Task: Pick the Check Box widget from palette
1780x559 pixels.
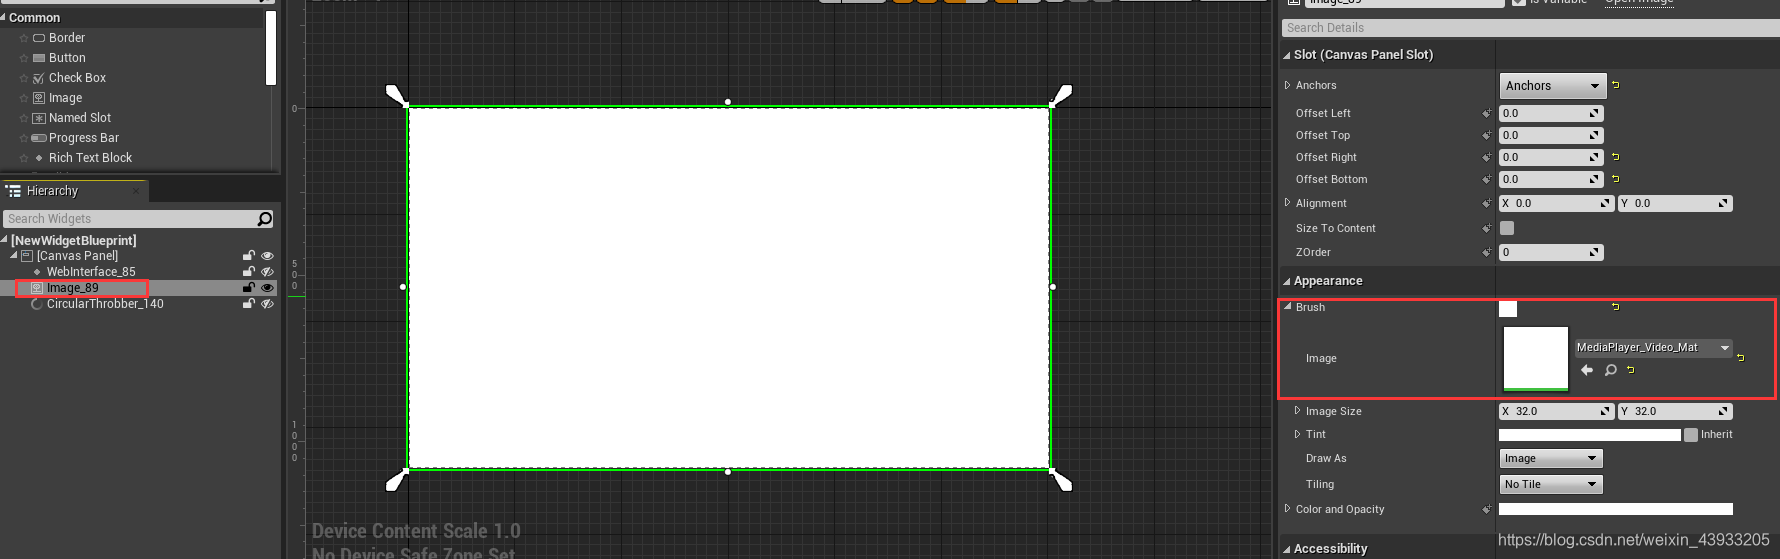Action: [76, 78]
